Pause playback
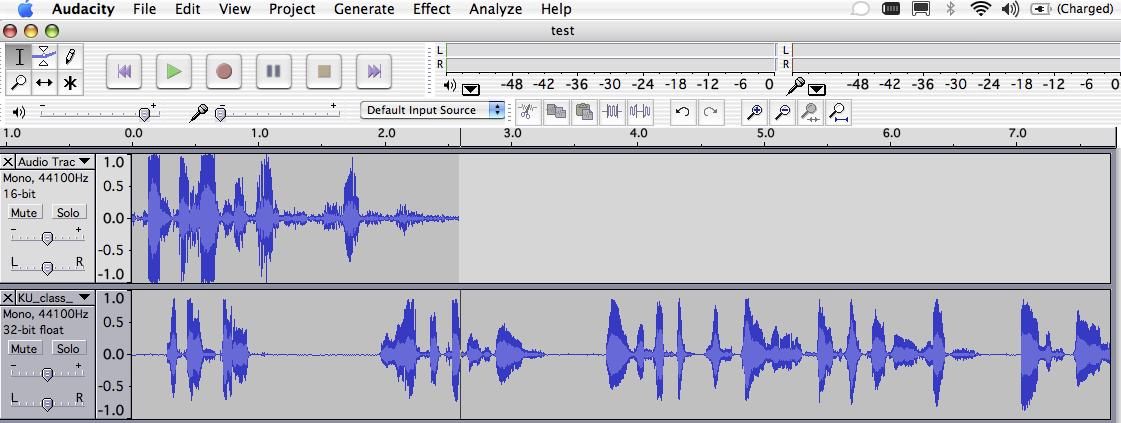This screenshot has height=423, width=1121. pos(273,71)
